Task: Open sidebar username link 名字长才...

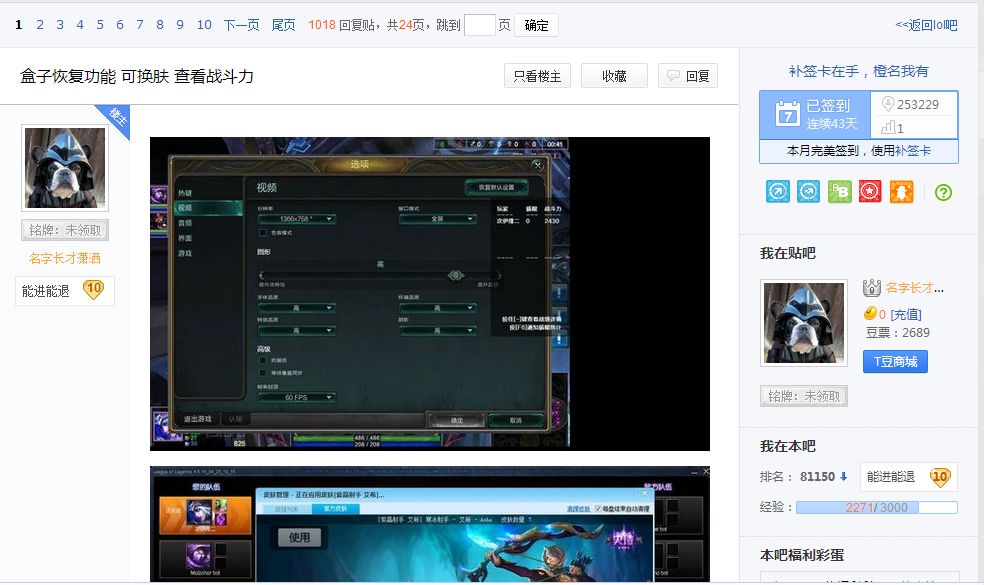Action: (x=914, y=288)
